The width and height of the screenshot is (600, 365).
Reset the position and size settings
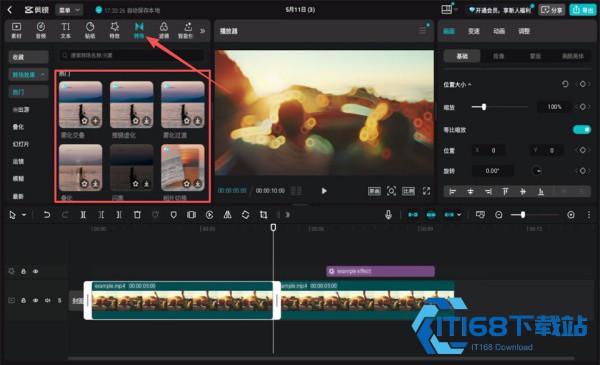pyautogui.click(x=565, y=84)
